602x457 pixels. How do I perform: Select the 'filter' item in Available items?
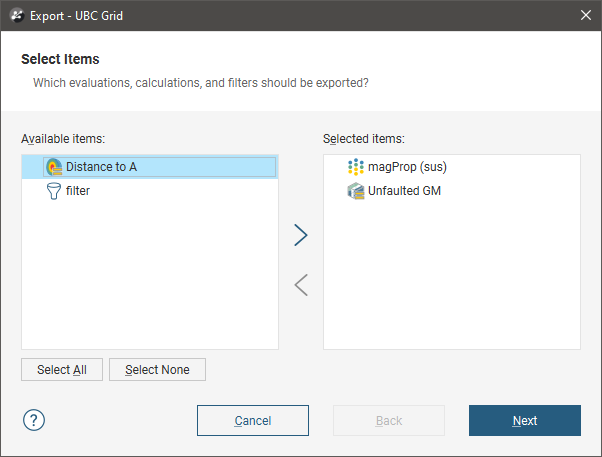[x=78, y=191]
